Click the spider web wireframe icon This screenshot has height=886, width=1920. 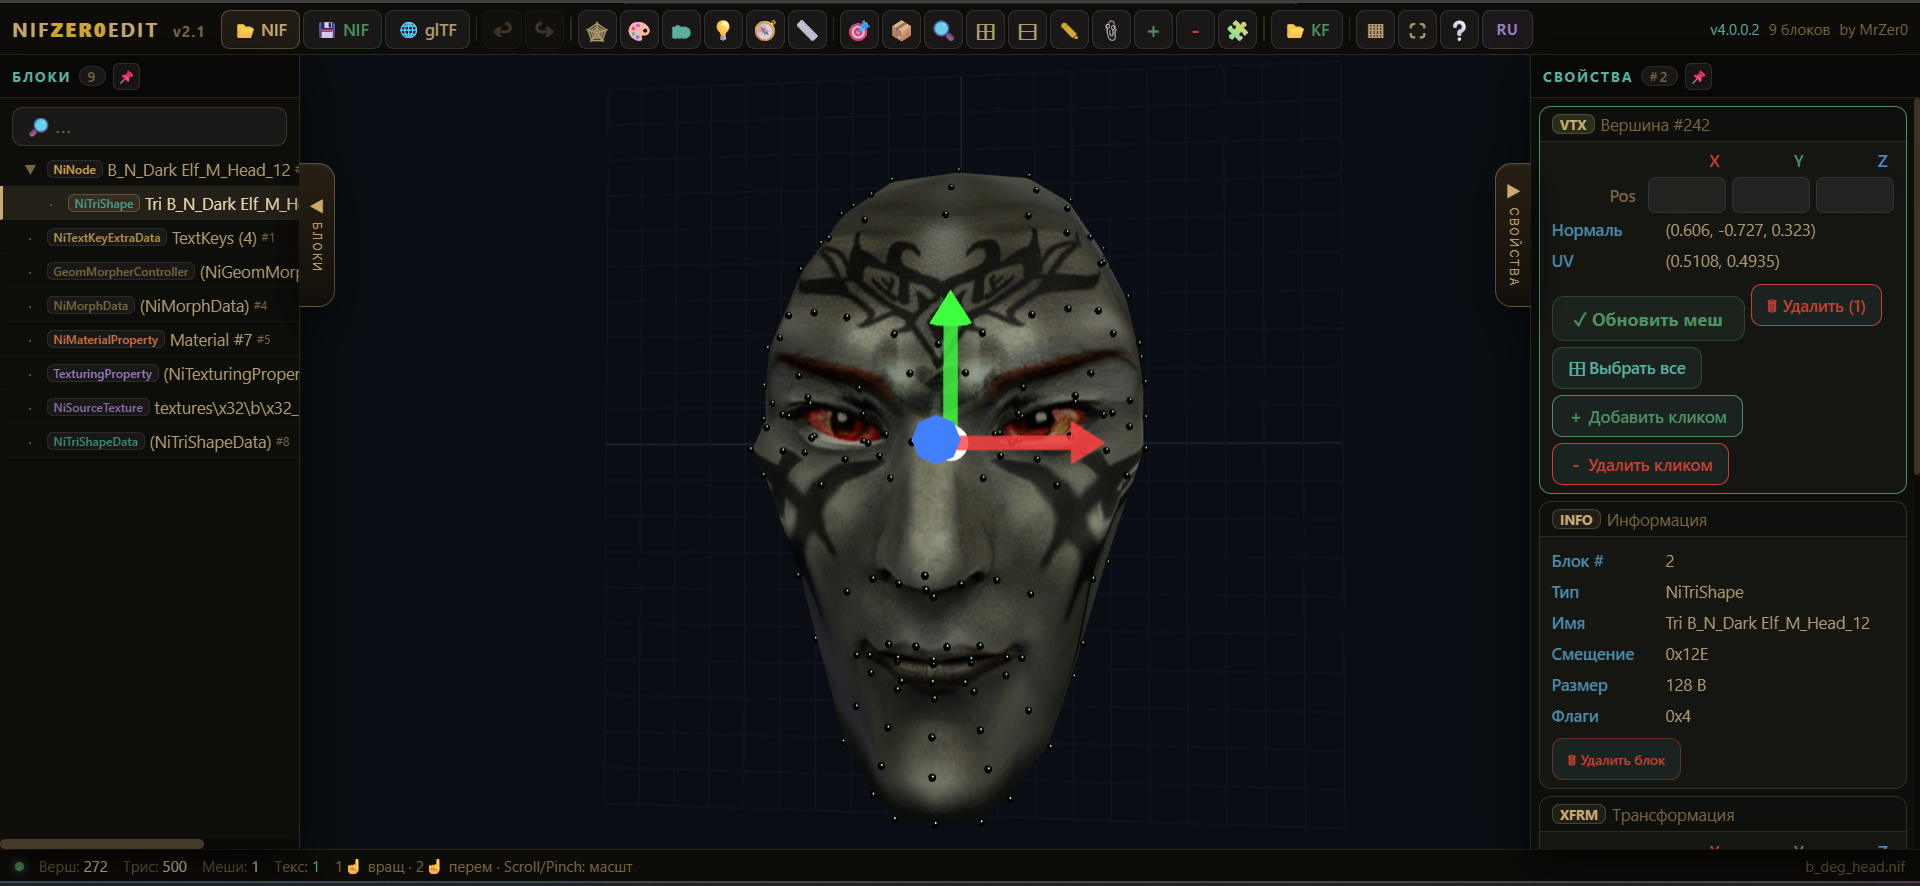click(x=597, y=31)
